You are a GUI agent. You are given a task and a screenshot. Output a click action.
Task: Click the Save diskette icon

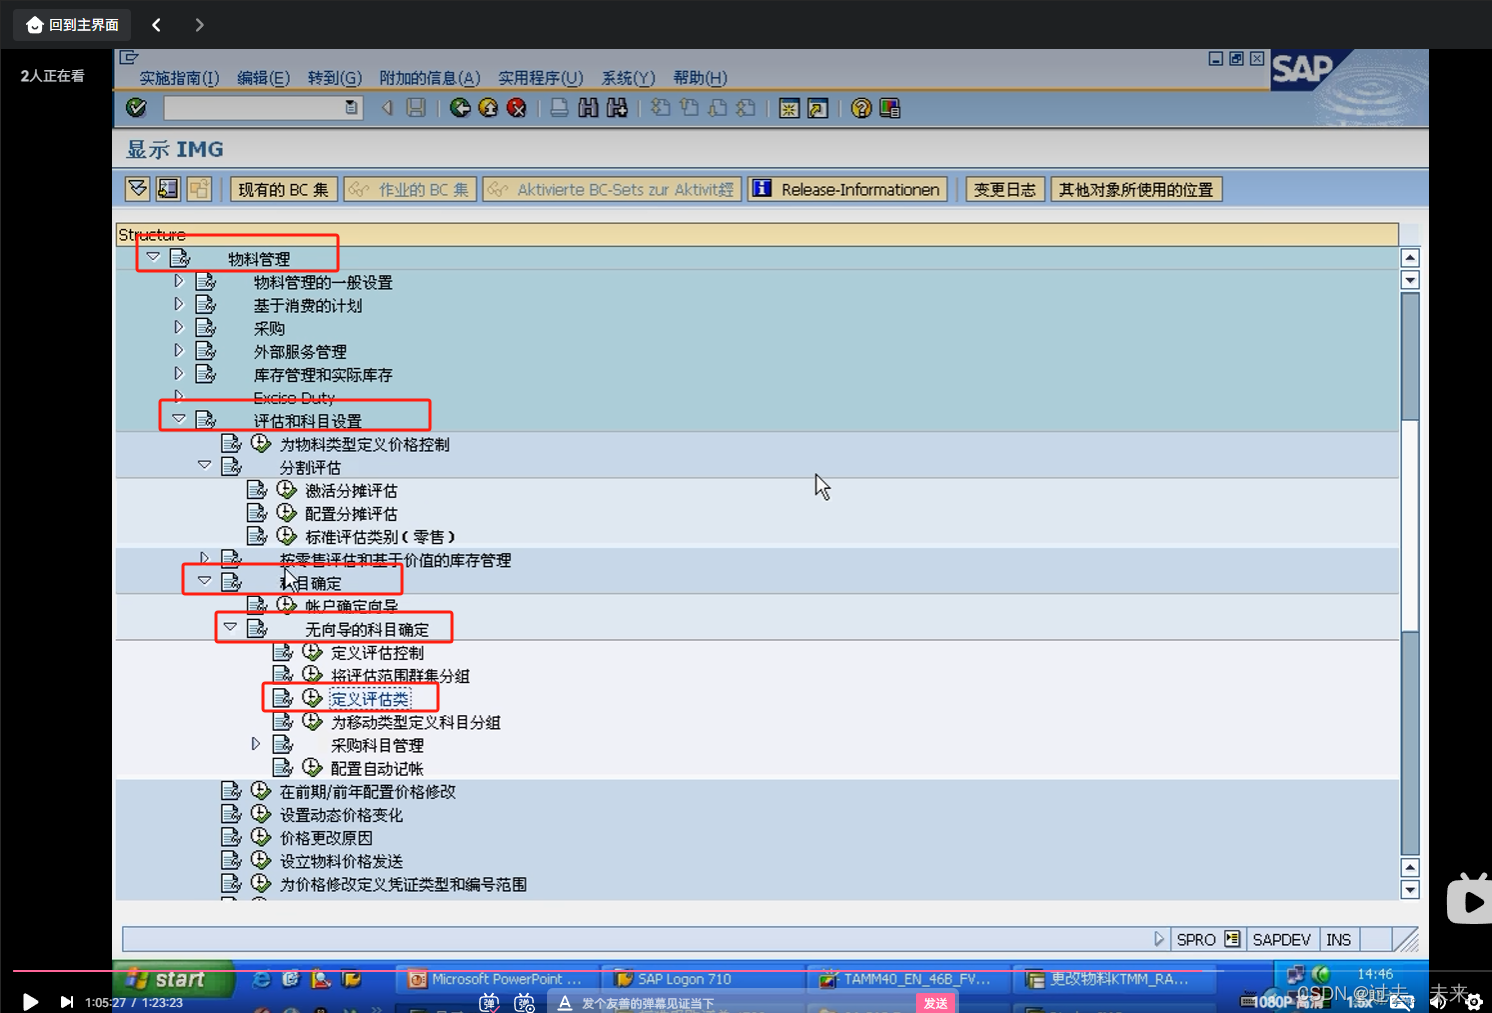416,108
